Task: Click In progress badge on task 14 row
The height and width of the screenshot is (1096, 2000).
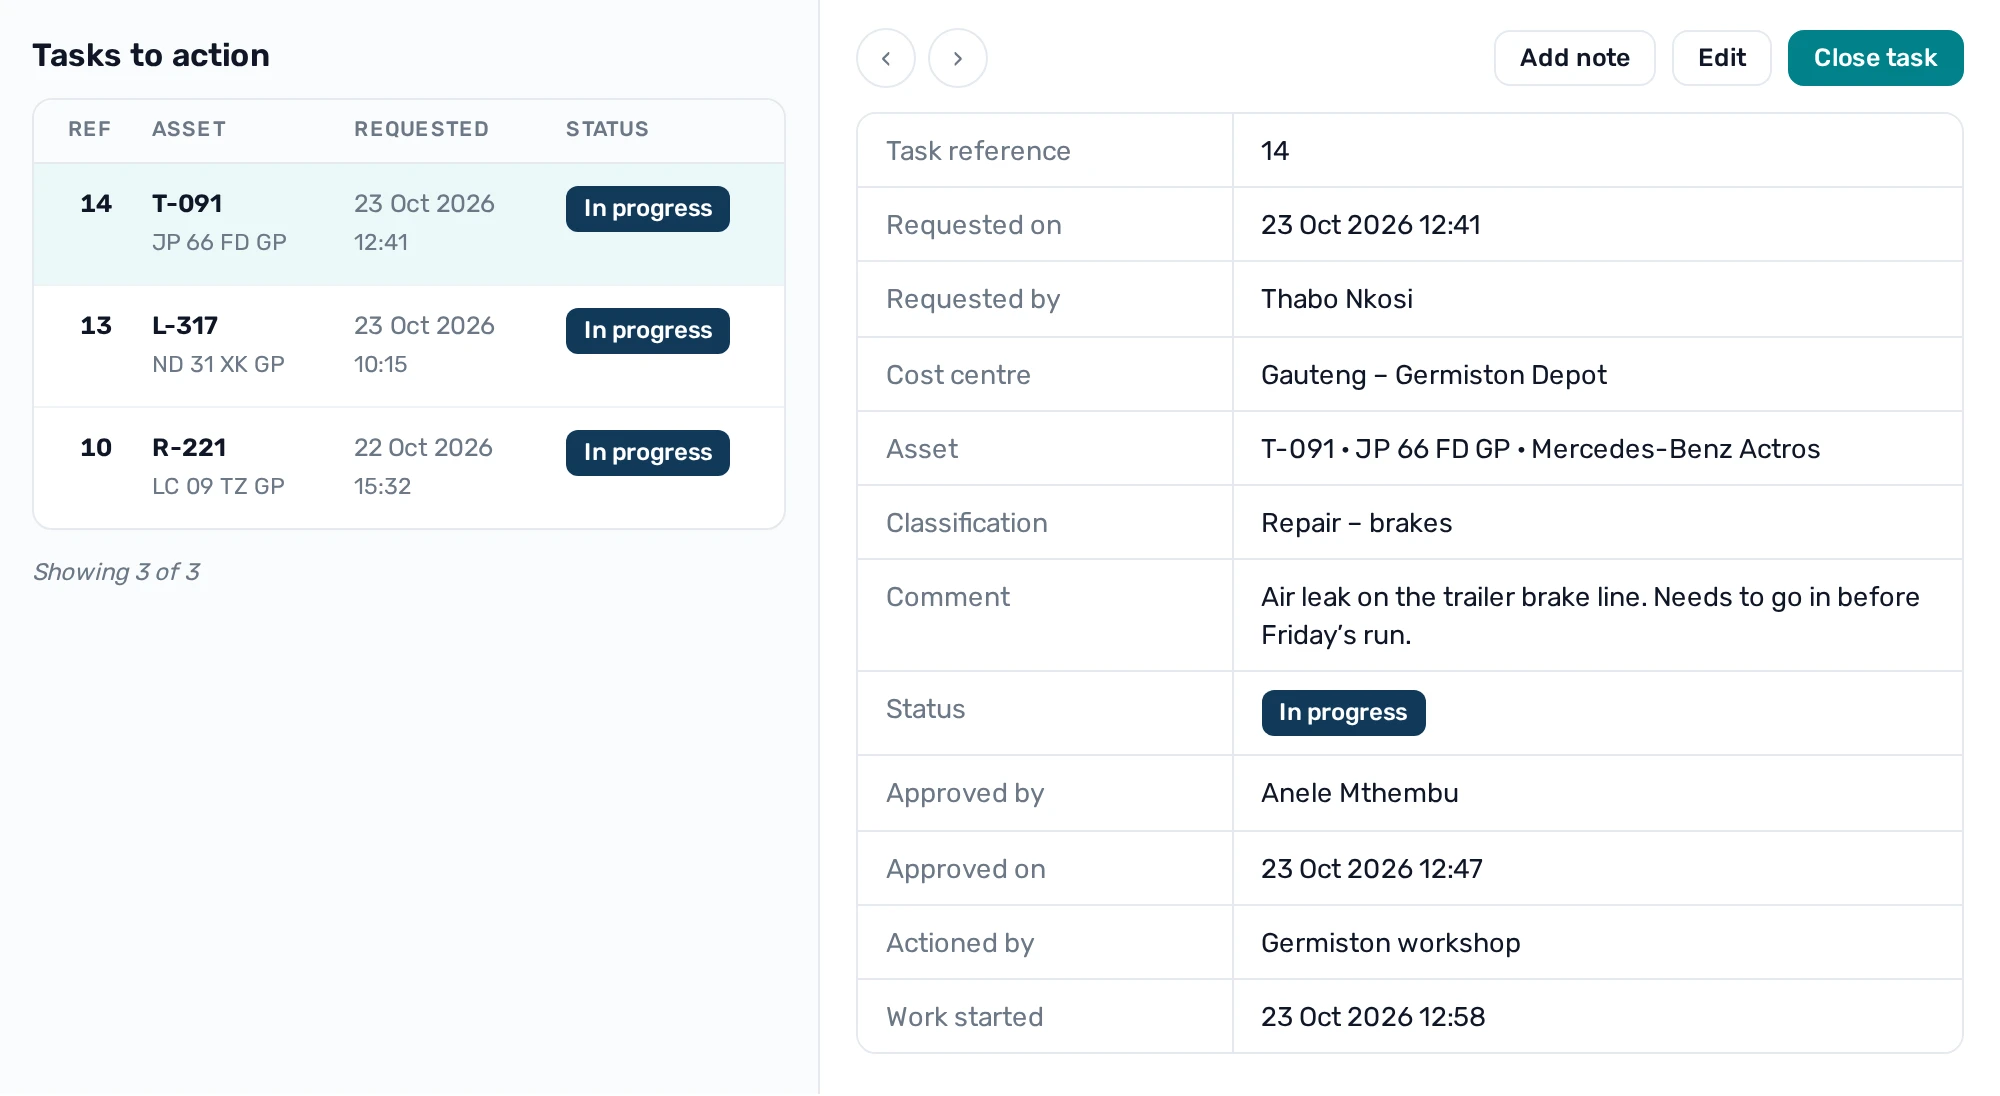Action: [648, 209]
